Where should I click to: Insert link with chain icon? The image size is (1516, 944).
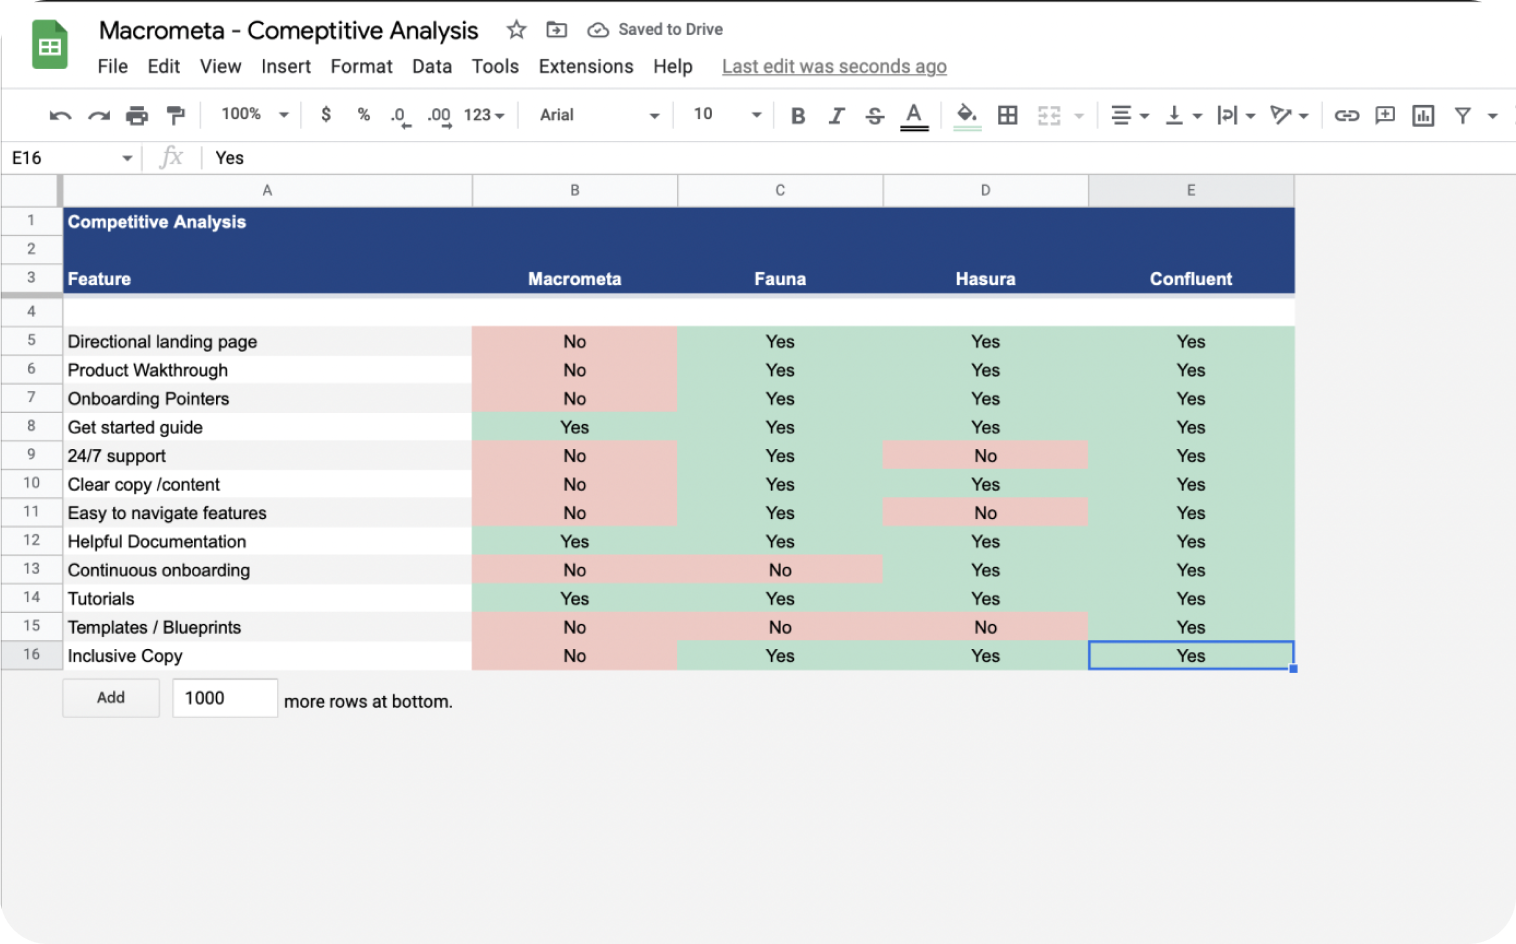[1347, 116]
